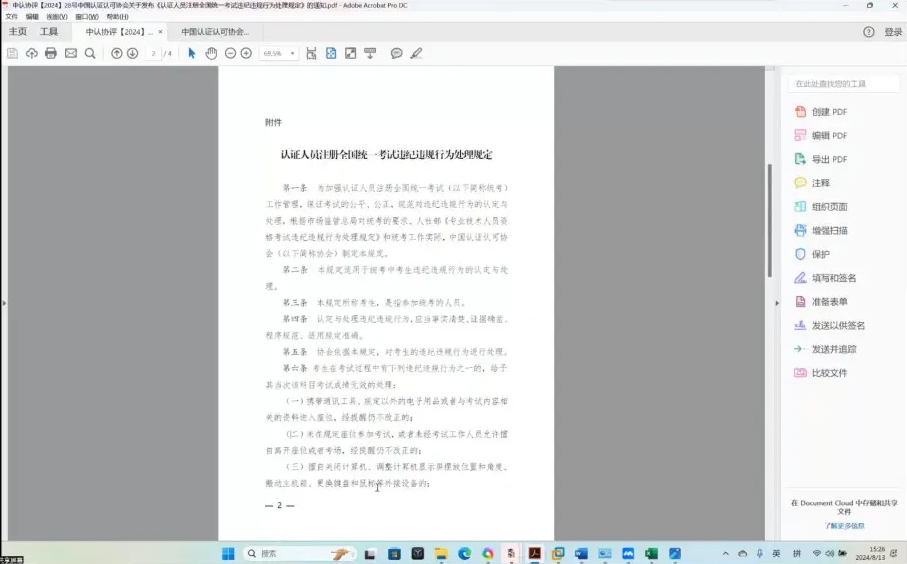The height and width of the screenshot is (564, 907).
Task: Add a comment with speech bubble icon
Action: point(396,53)
